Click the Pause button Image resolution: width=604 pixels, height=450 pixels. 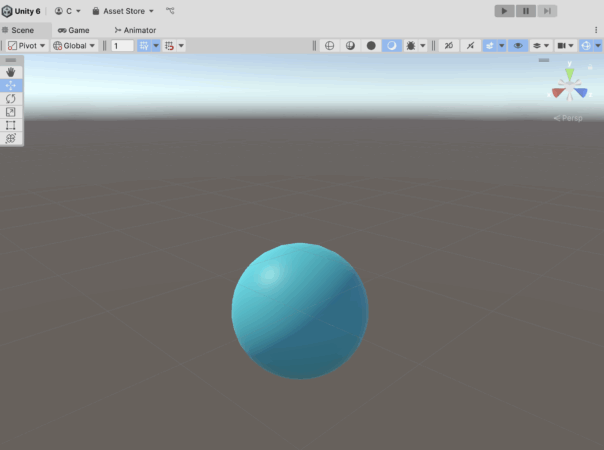coord(526,11)
